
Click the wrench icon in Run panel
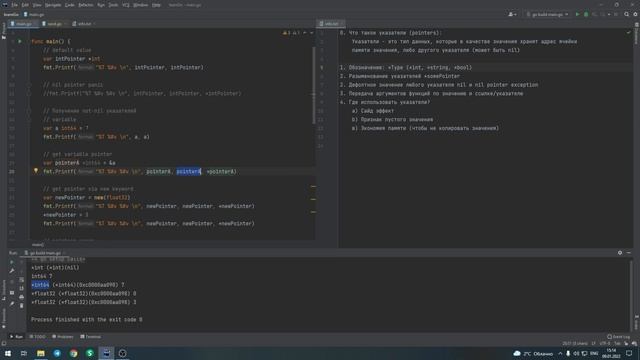(x=12, y=271)
